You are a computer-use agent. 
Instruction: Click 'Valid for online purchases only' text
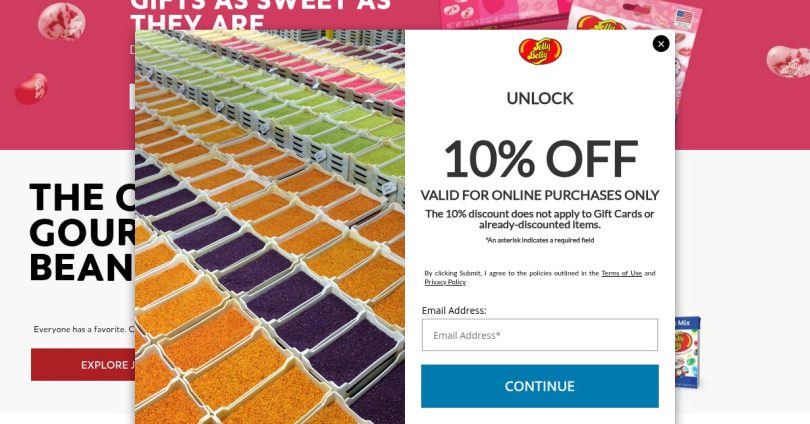(539, 195)
